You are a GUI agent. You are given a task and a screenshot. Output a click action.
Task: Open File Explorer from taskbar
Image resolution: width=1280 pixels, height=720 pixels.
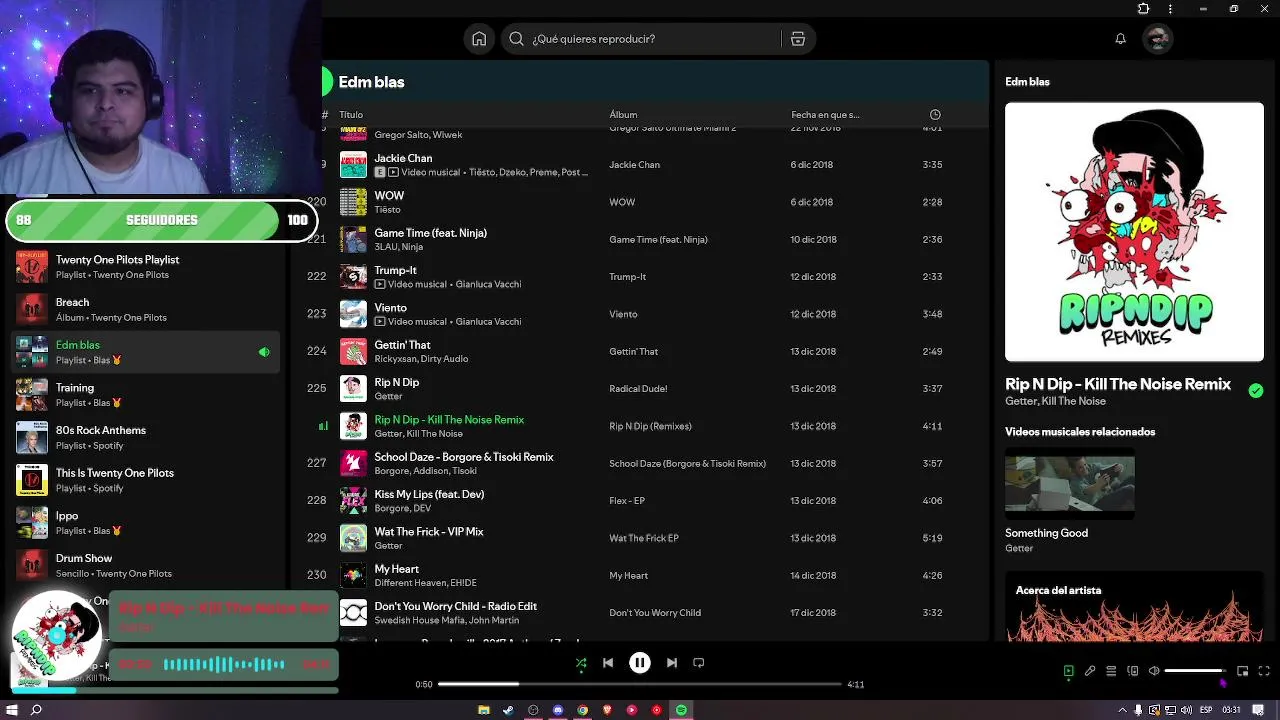click(484, 710)
